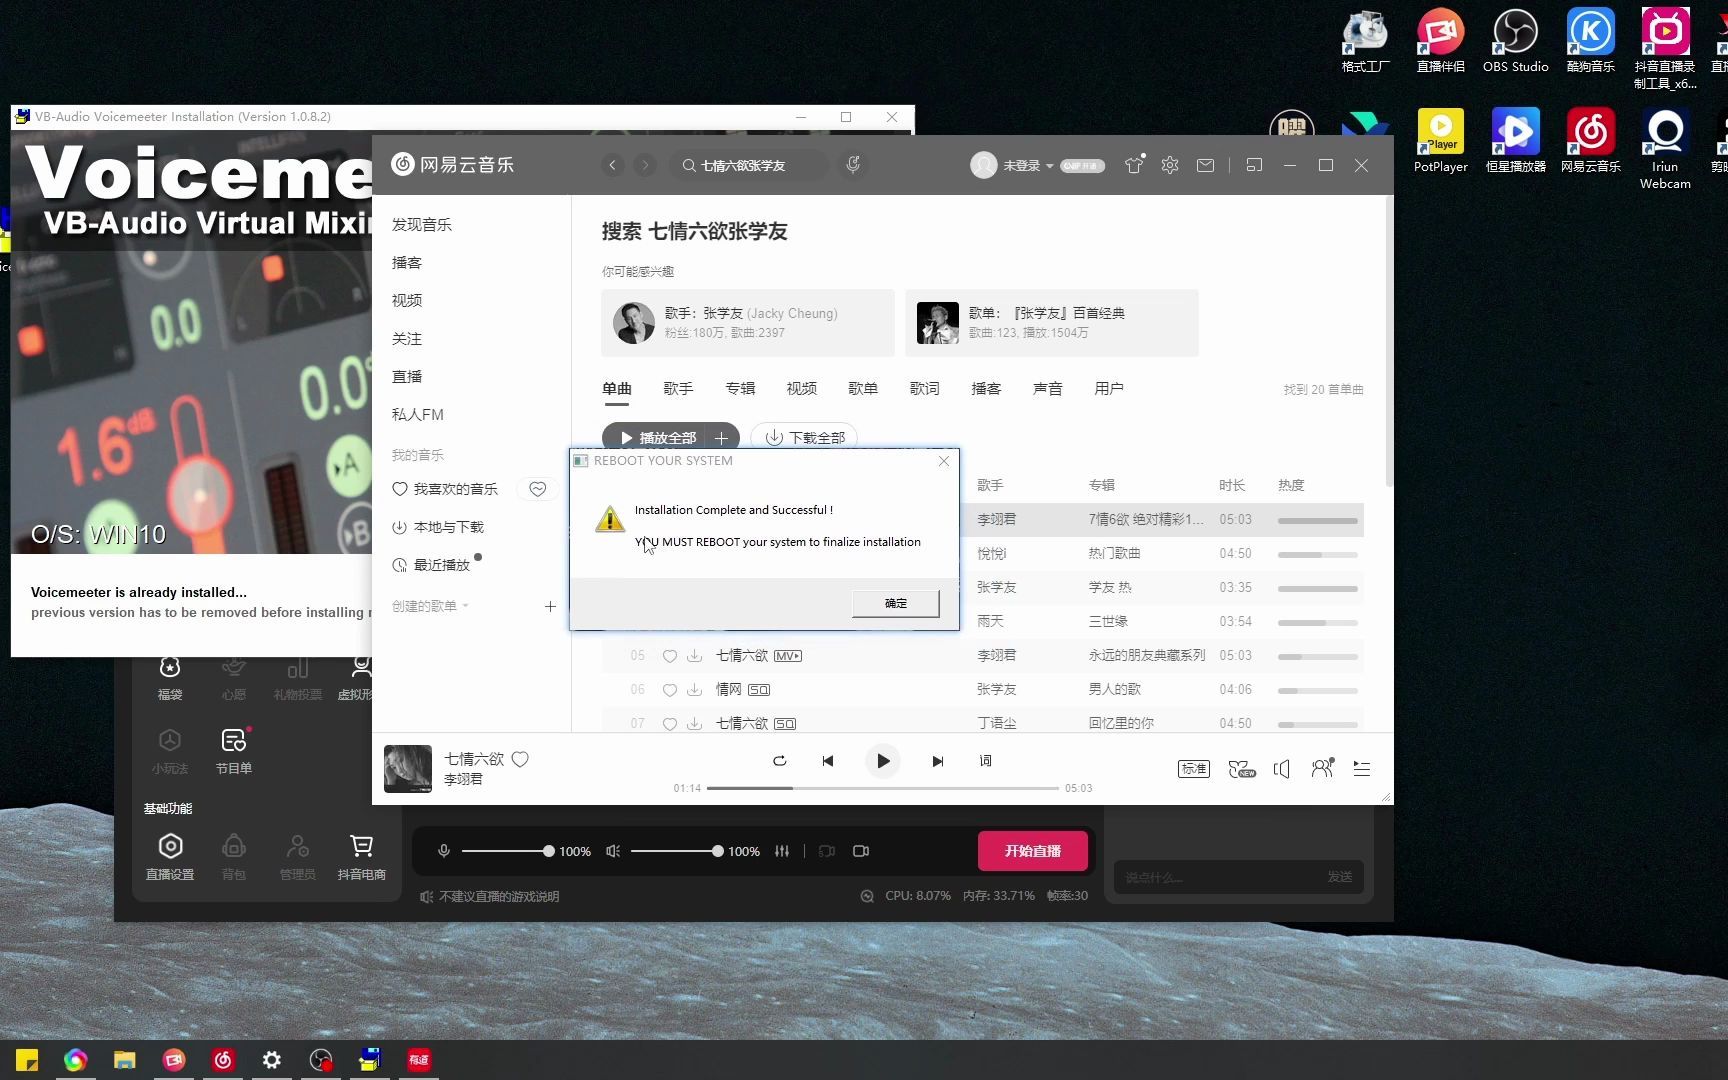The width and height of the screenshot is (1728, 1080).
Task: Open listen-to-identify microphone icon beside search
Action: click(853, 165)
